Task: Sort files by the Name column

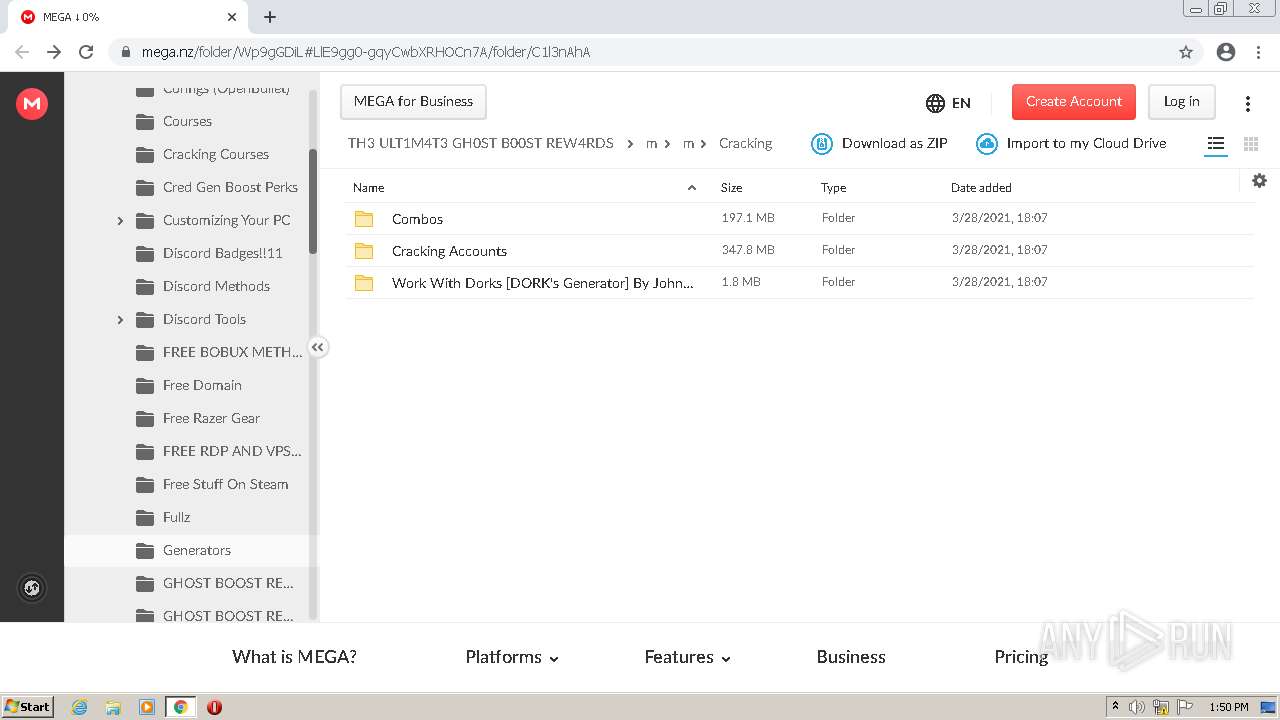Action: coord(369,188)
